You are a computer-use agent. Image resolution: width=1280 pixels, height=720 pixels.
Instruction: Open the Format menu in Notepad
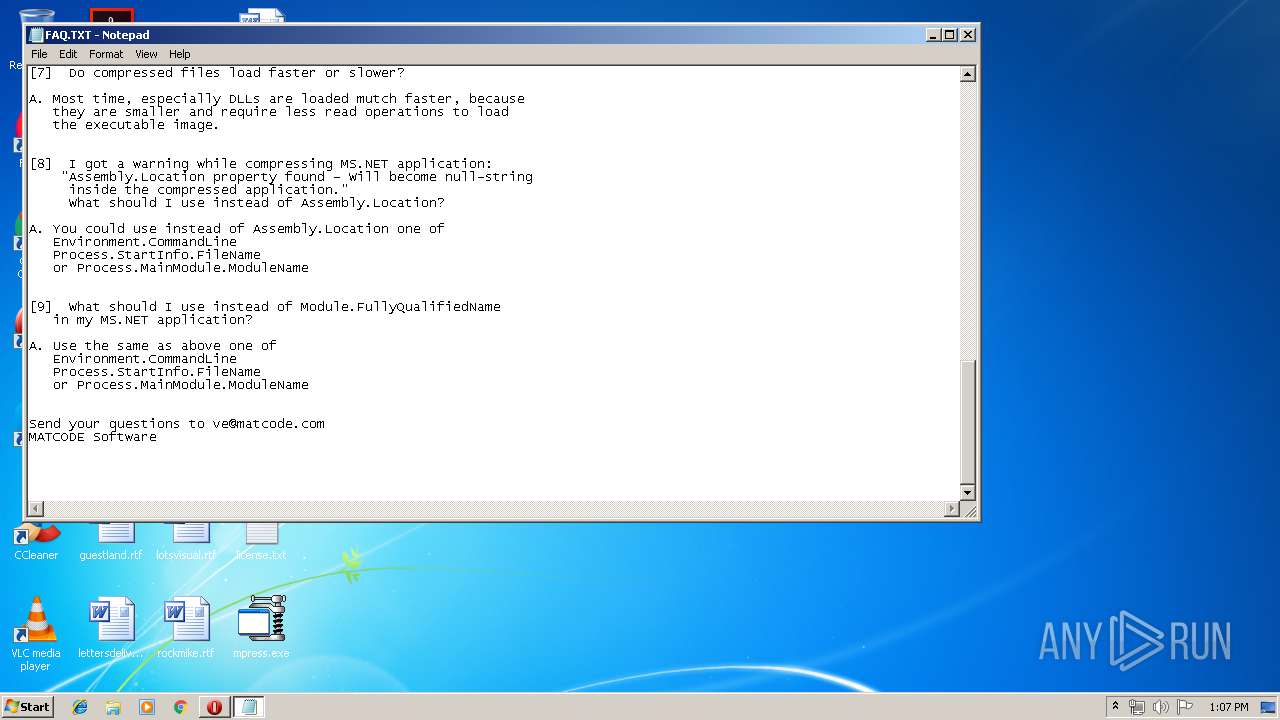[106, 54]
